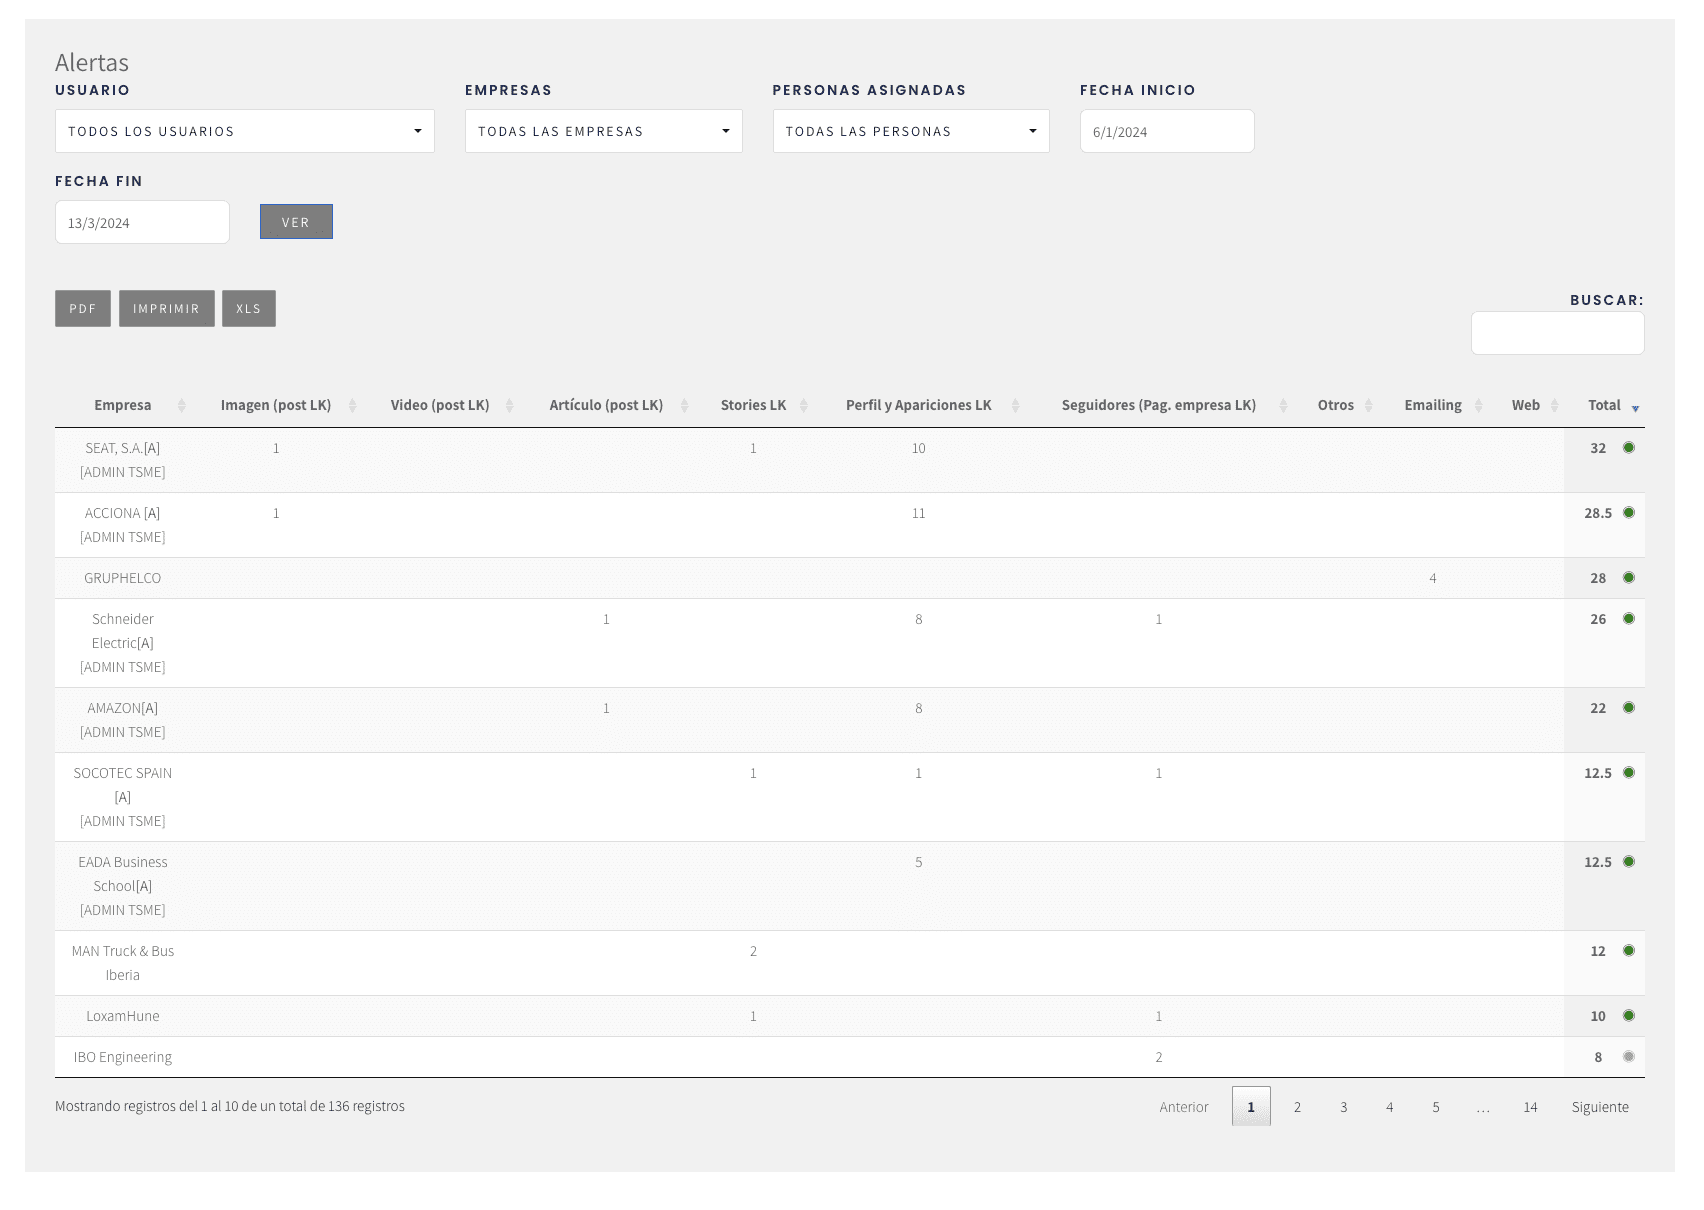Click the green status dot for SEAT, S.A.
Viewport: 1704px width, 1210px height.
coord(1628,448)
